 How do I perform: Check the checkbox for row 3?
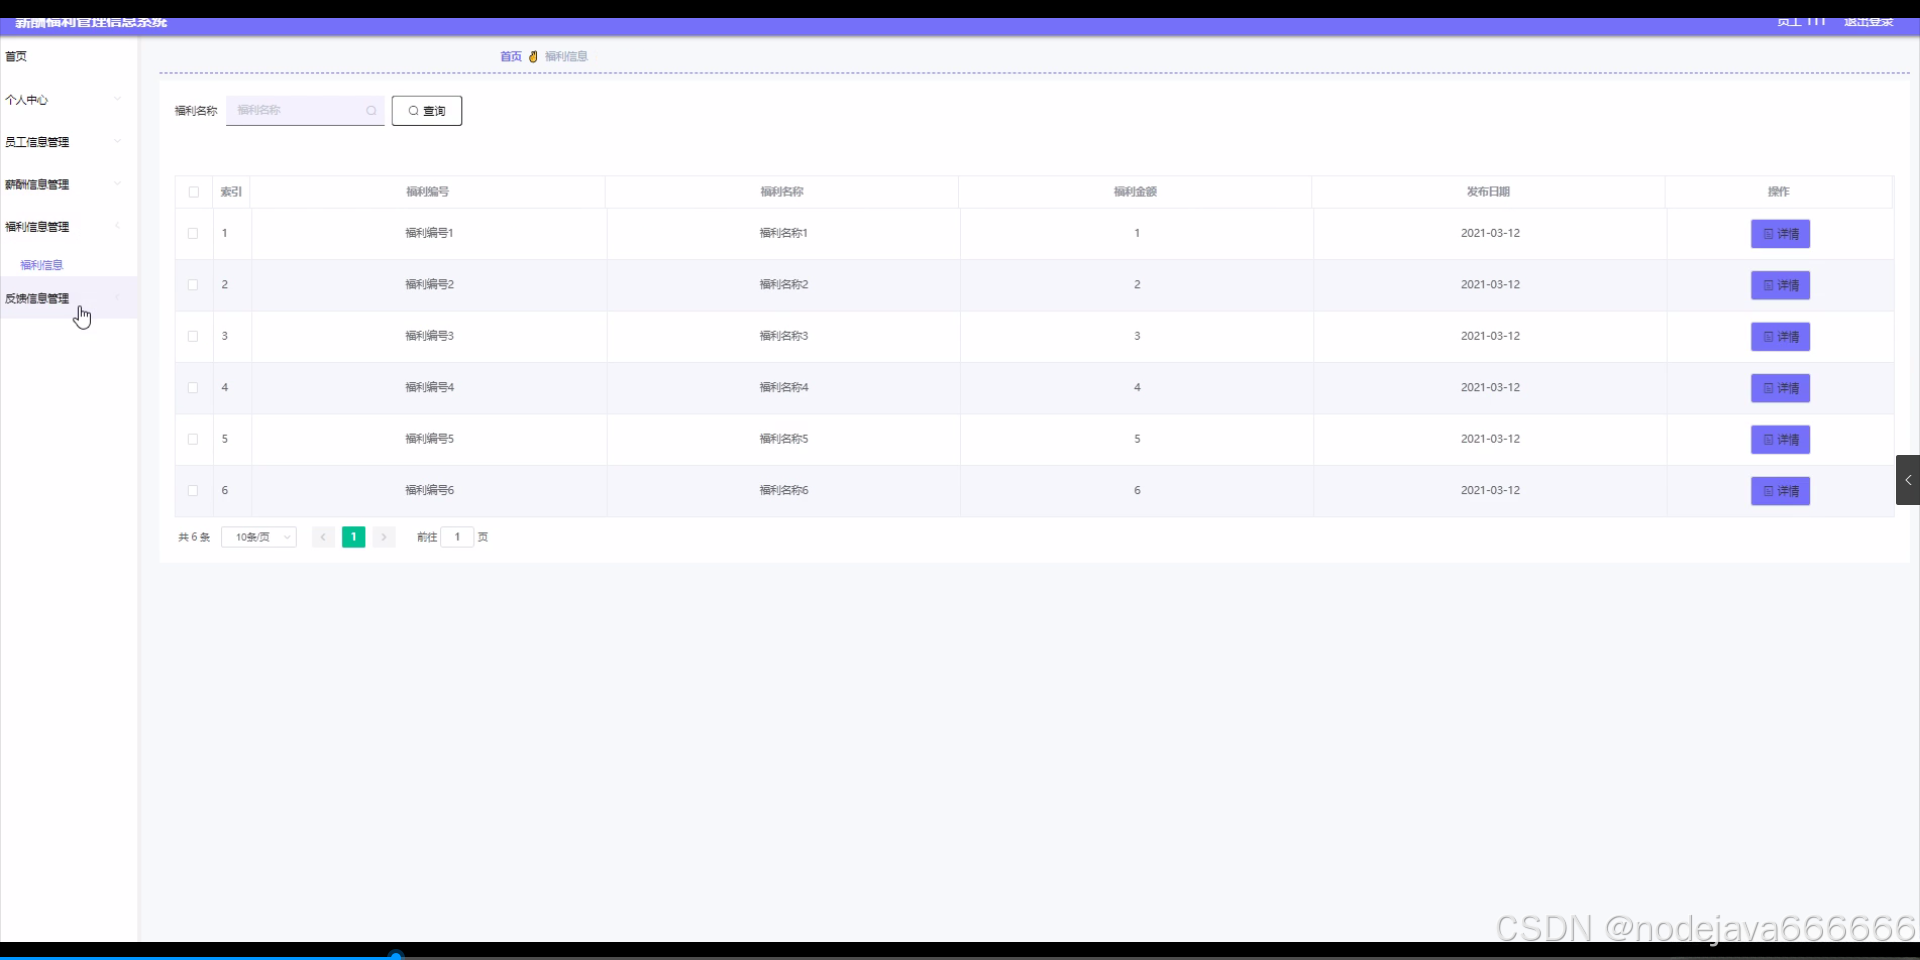pos(193,336)
